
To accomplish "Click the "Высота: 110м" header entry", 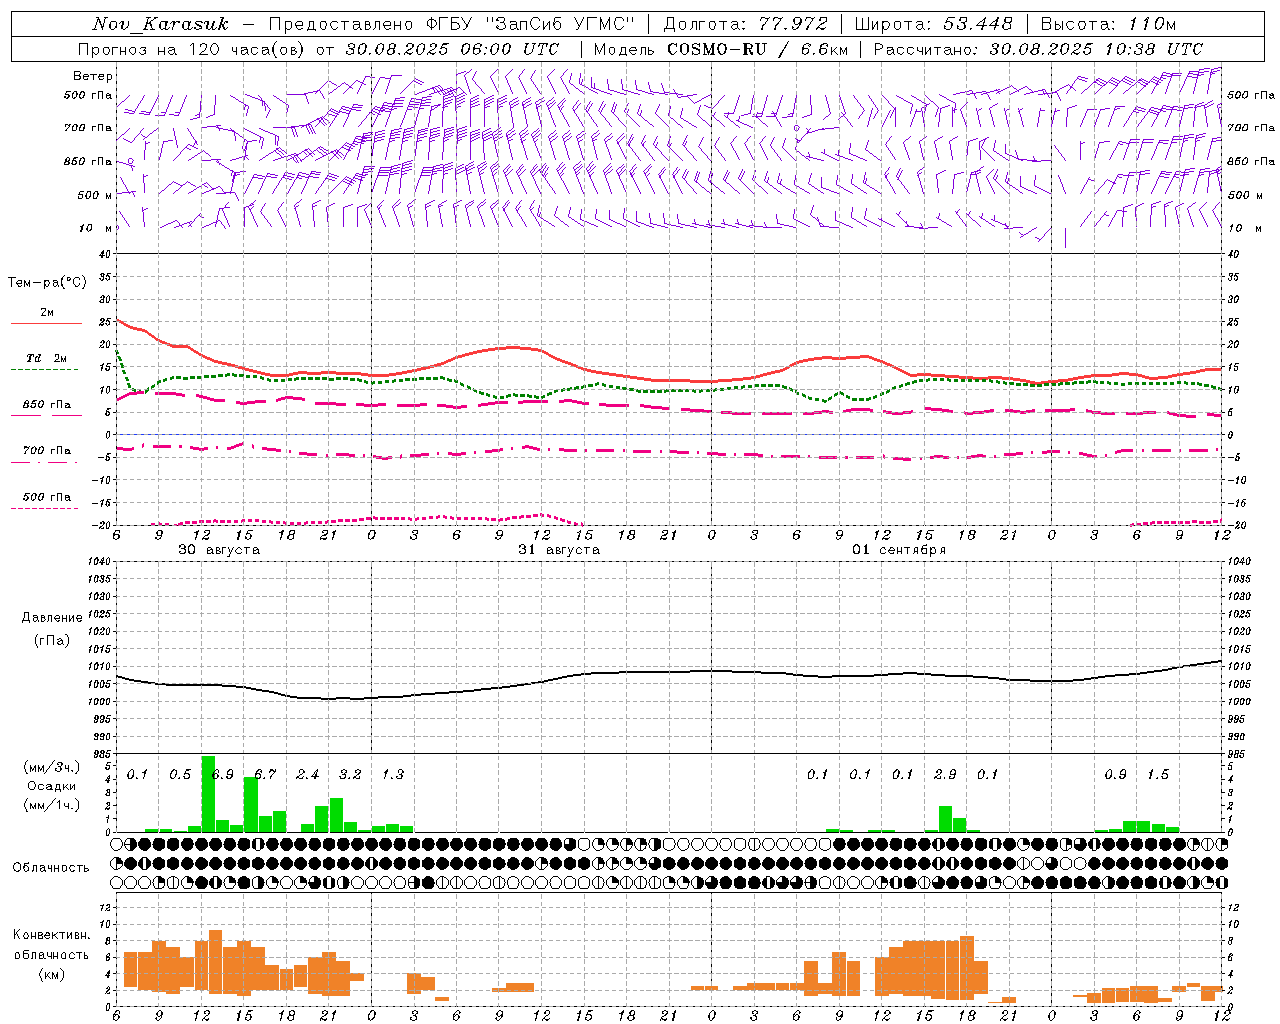I will [1108, 24].
